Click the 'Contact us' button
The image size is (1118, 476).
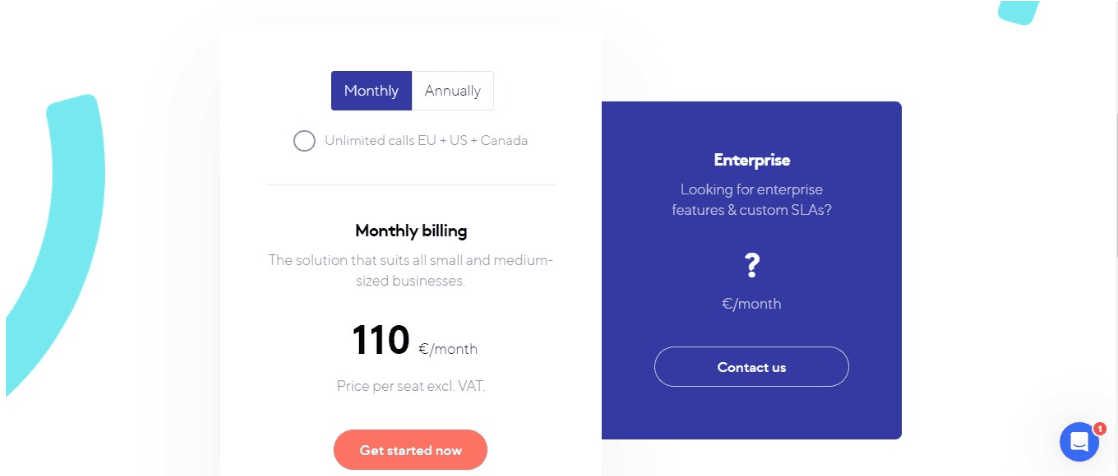click(x=752, y=367)
